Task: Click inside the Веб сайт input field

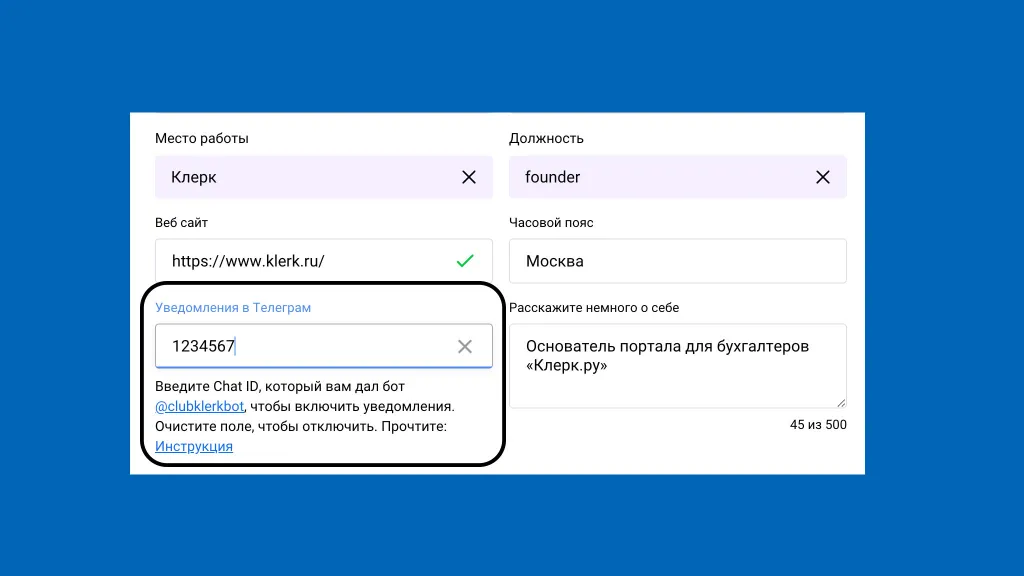Action: 300,261
